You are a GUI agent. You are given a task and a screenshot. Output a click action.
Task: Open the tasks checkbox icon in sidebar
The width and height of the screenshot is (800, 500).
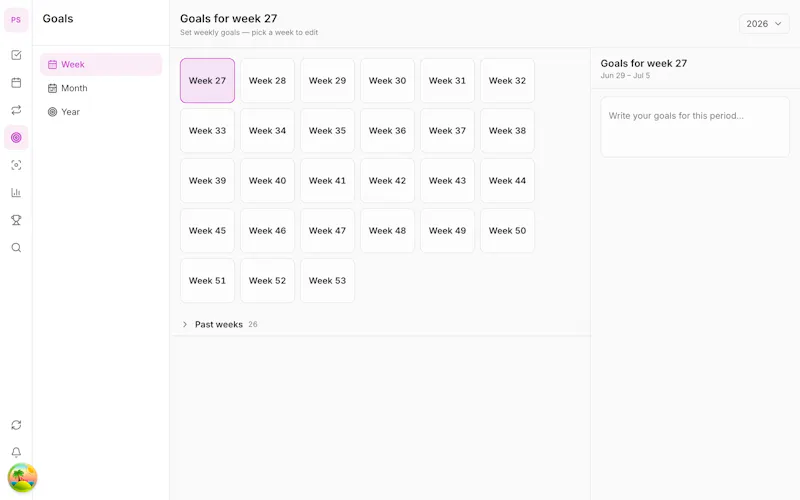pyautogui.click(x=16, y=55)
